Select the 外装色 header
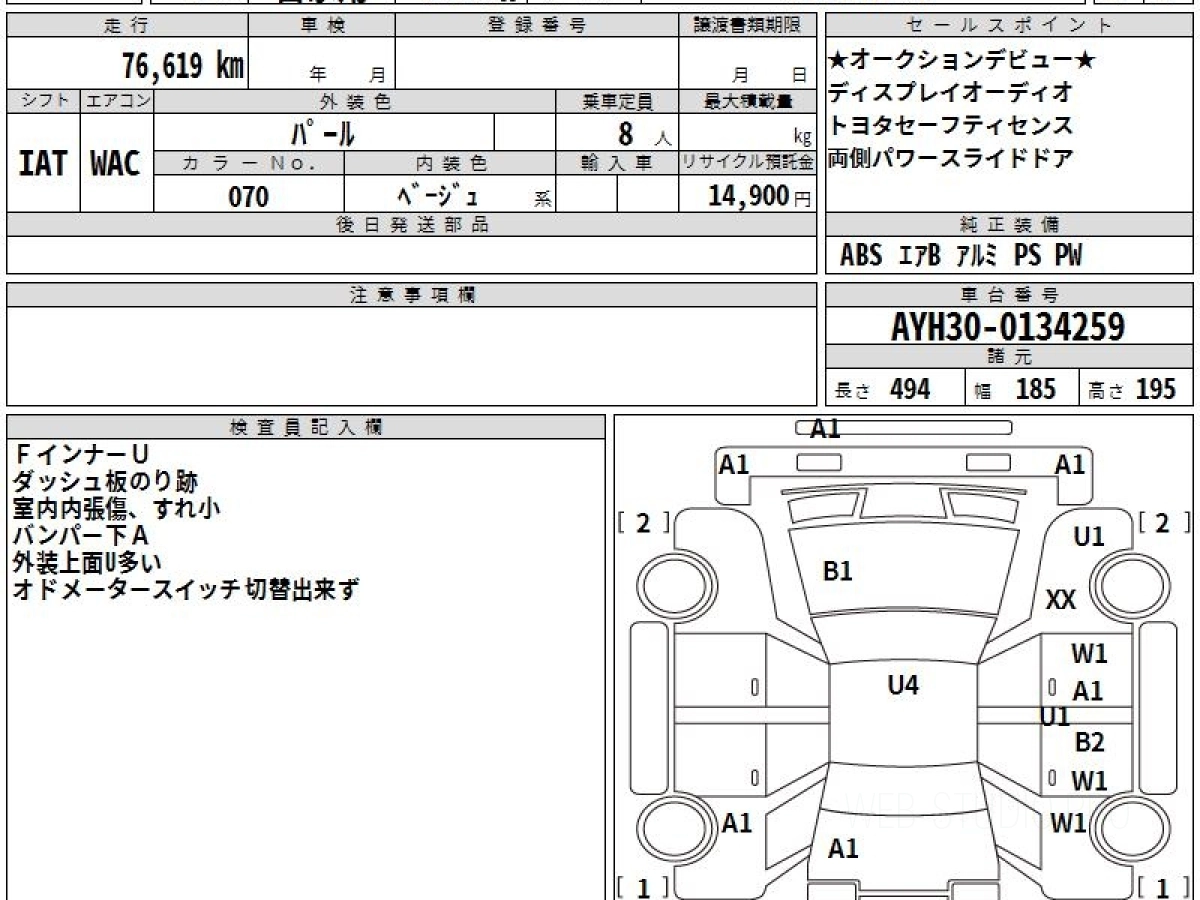 coord(355,101)
